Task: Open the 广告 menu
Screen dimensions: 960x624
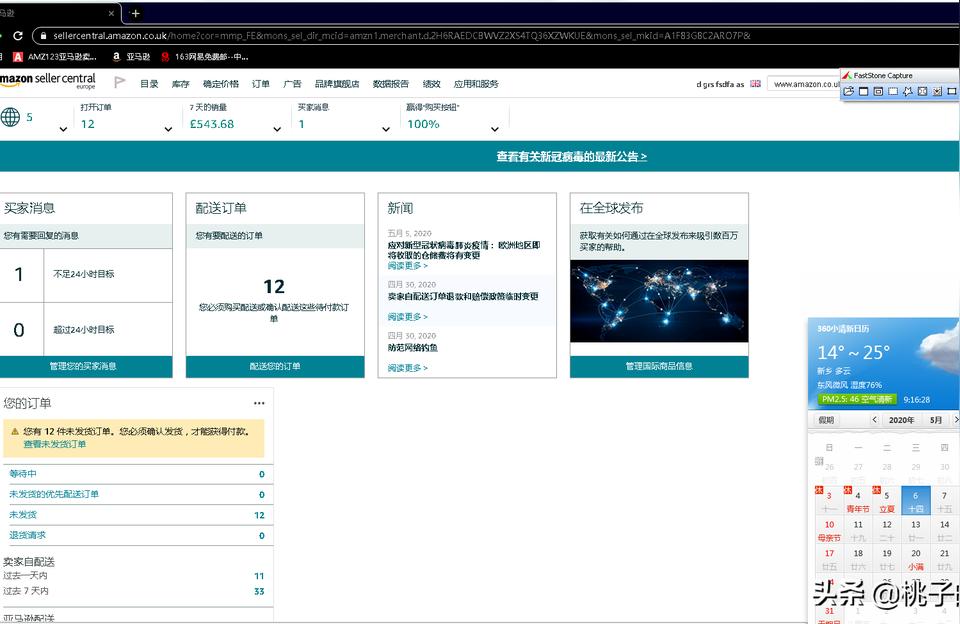Action: [293, 84]
